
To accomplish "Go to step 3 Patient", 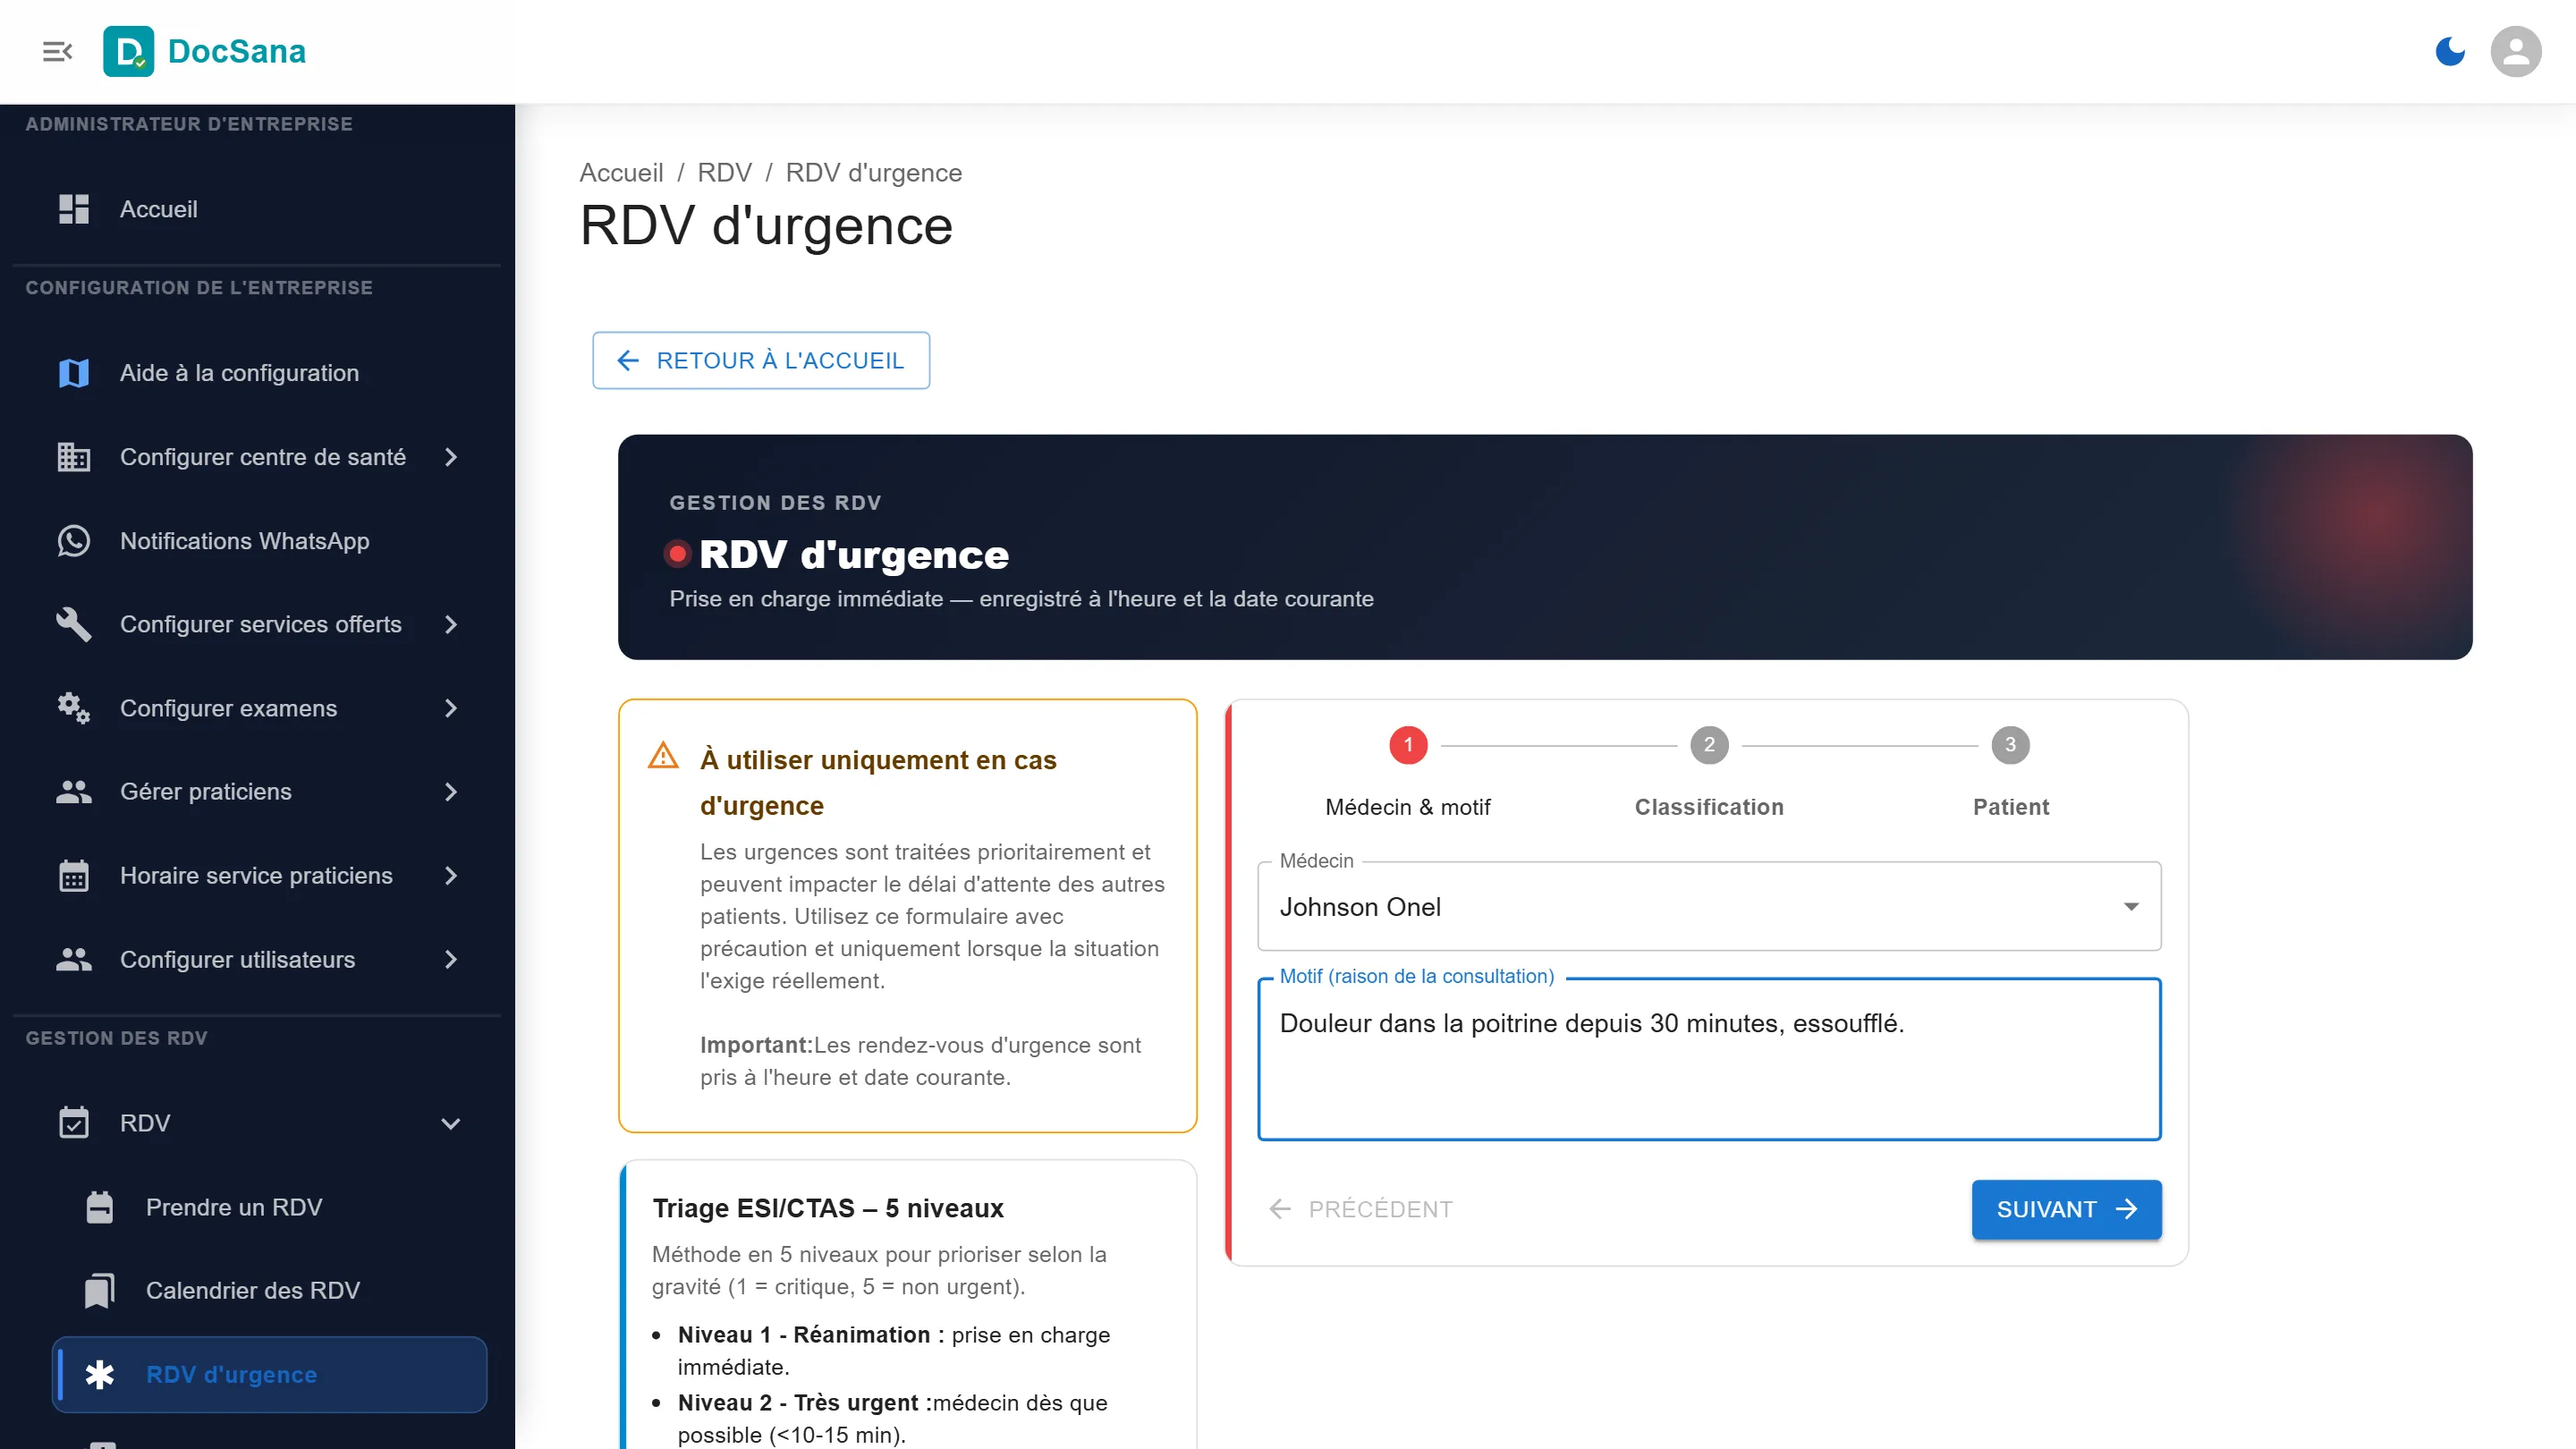I will 2010,773.
